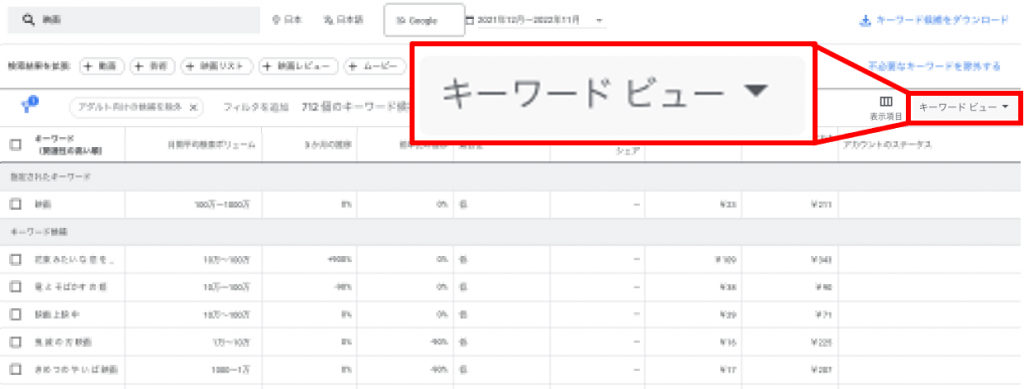
Task: Click the magnifier icon in the search box
Action: [x=28, y=20]
